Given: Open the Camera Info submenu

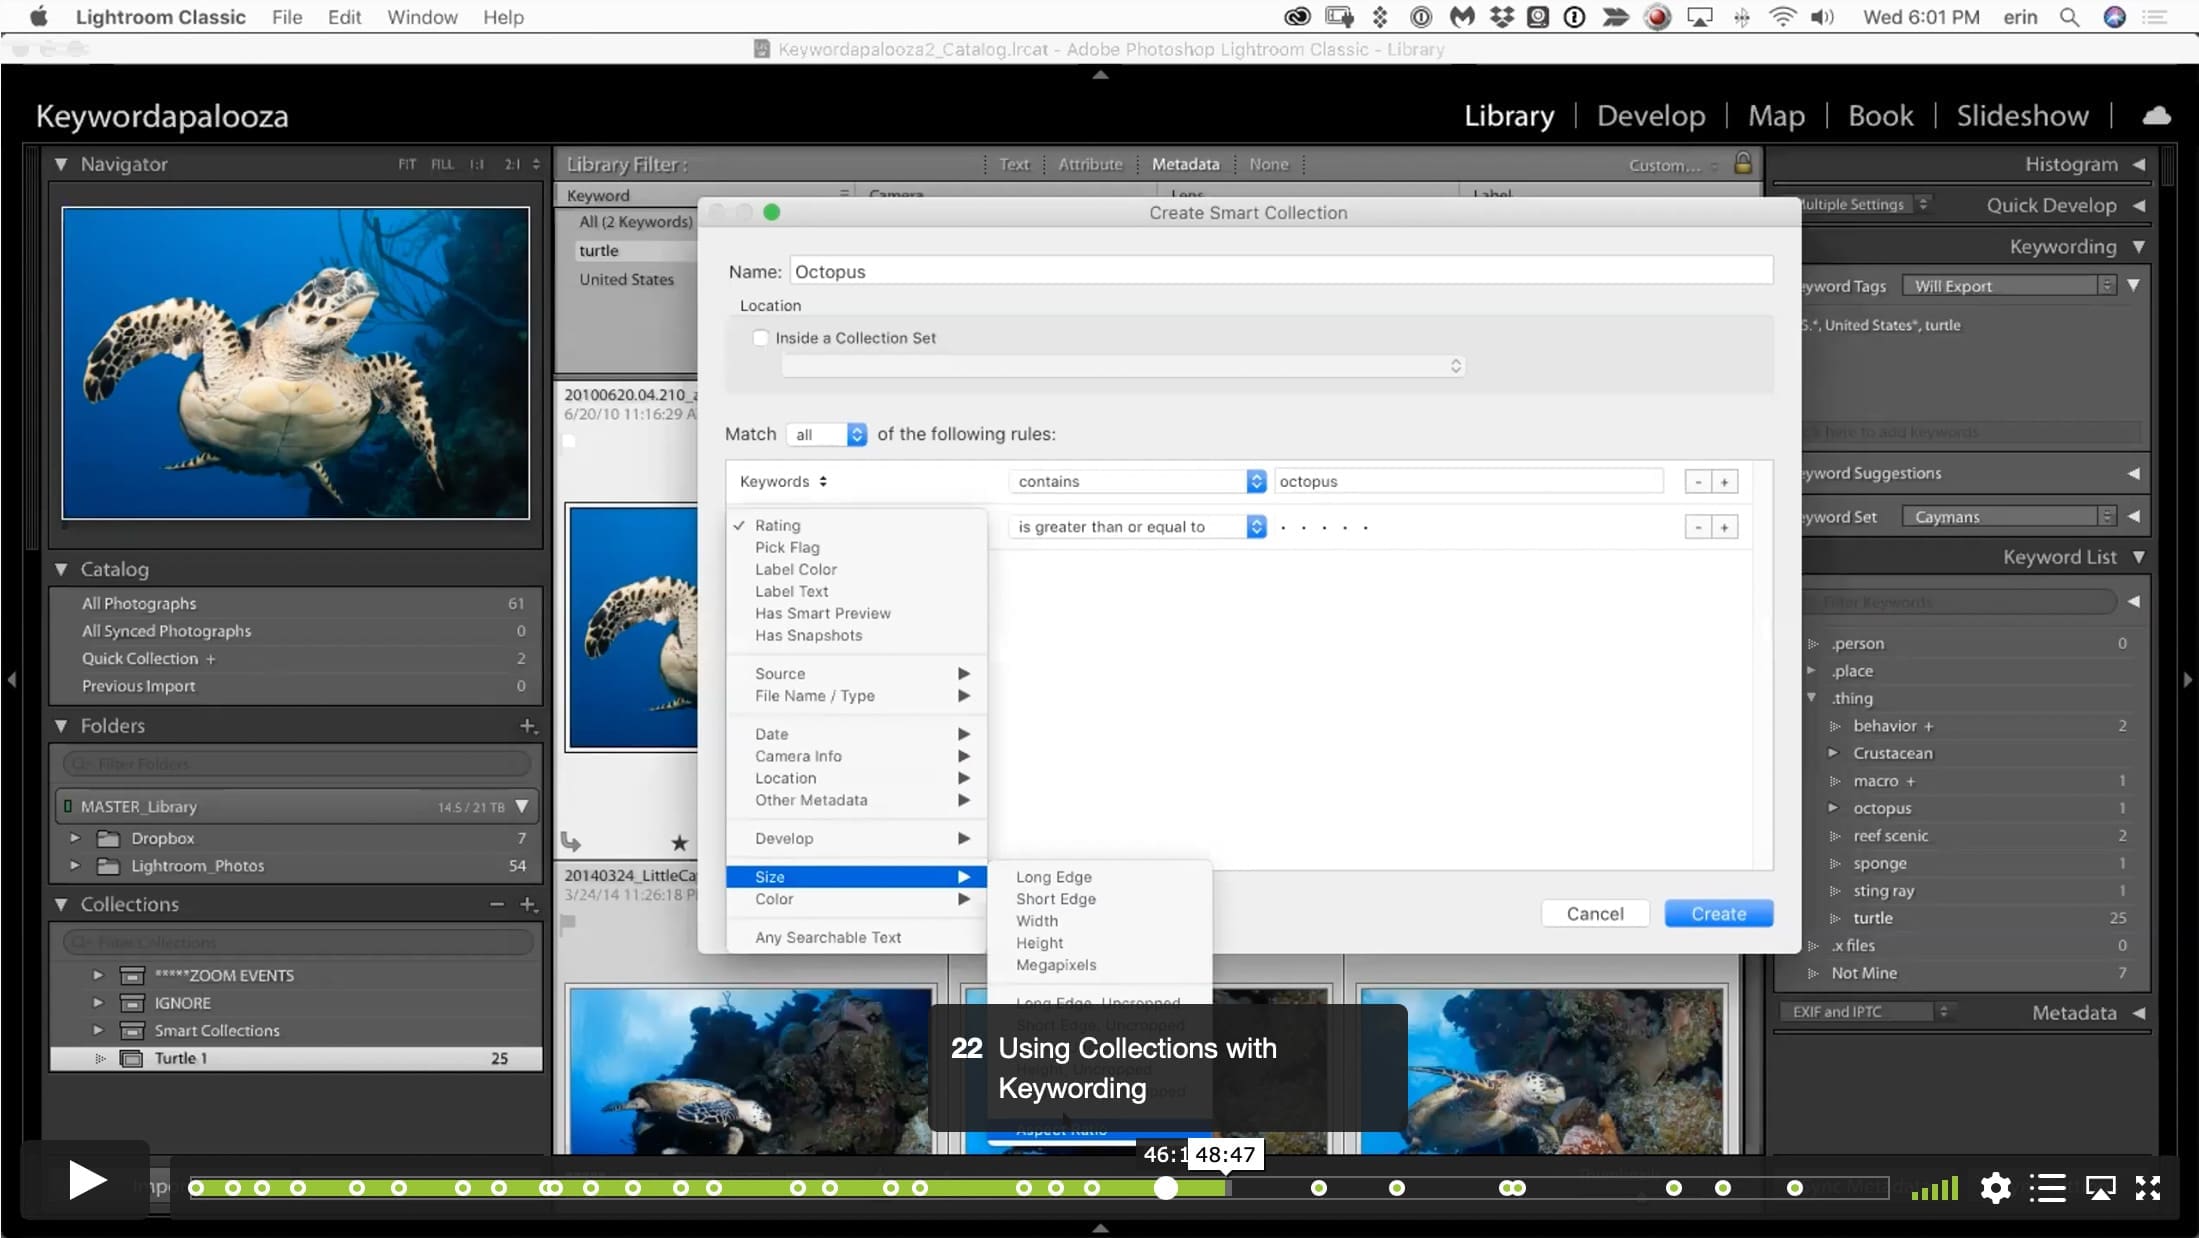Looking at the screenshot, I should pyautogui.click(x=856, y=757).
